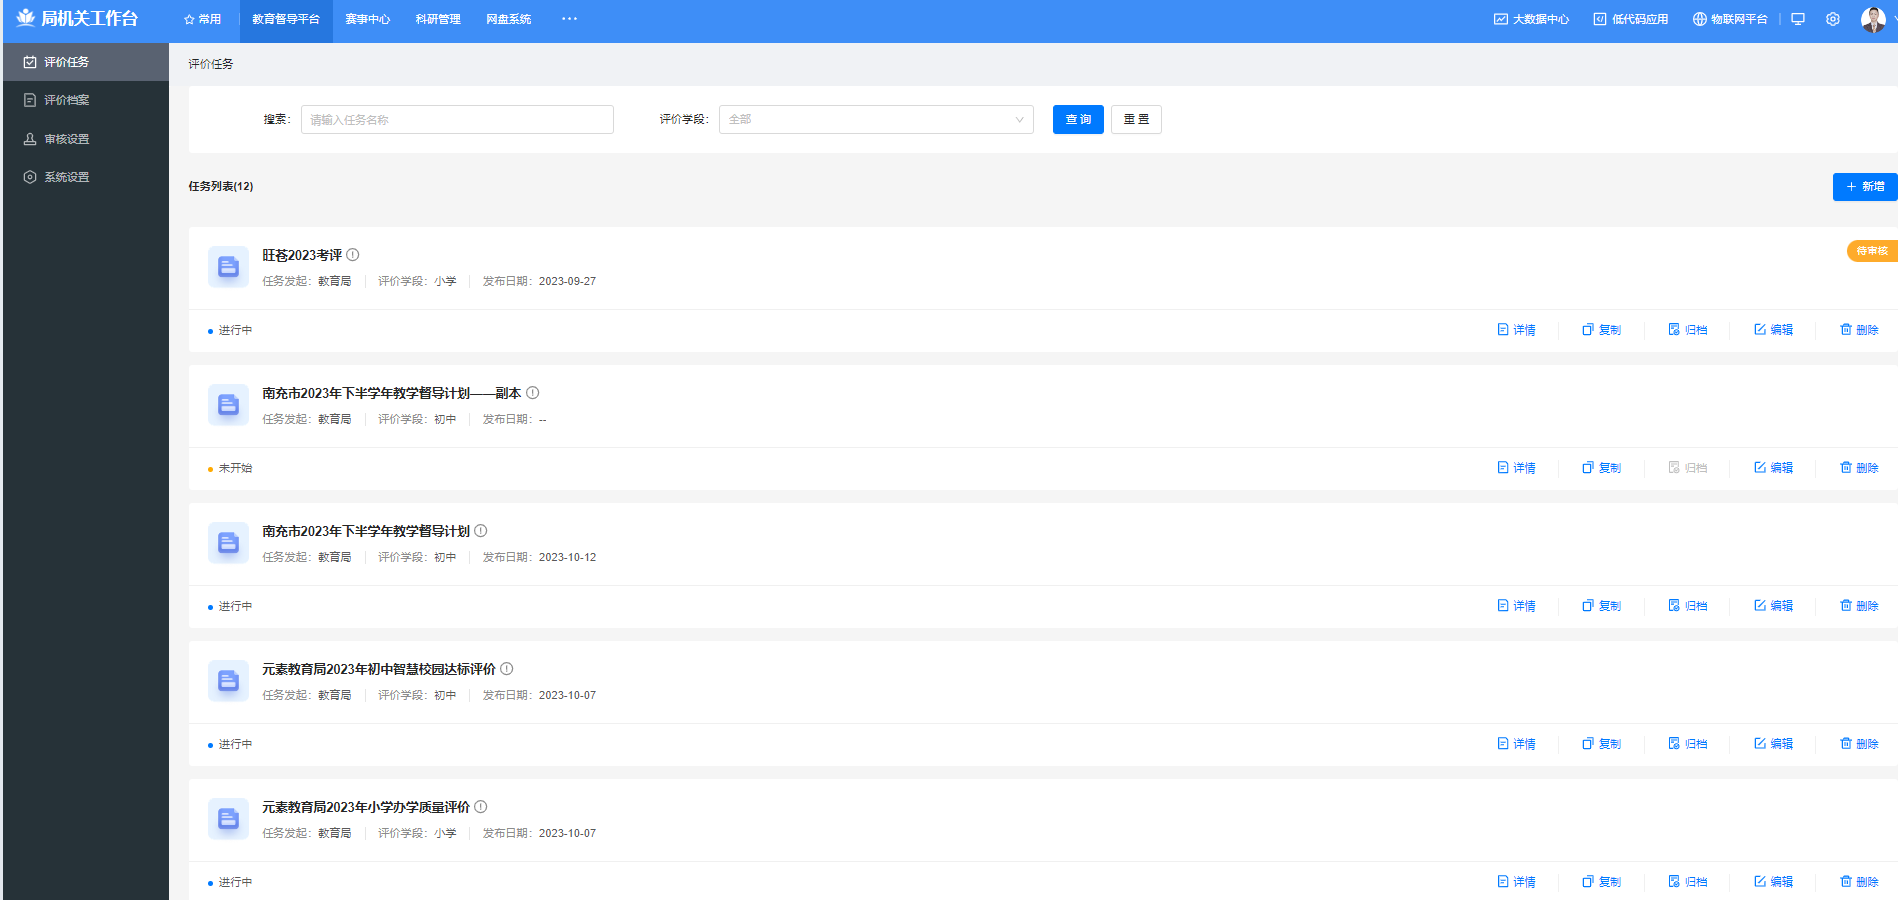Open the more menu (···) in top navigation
The image size is (1898, 900).
pyautogui.click(x=569, y=19)
